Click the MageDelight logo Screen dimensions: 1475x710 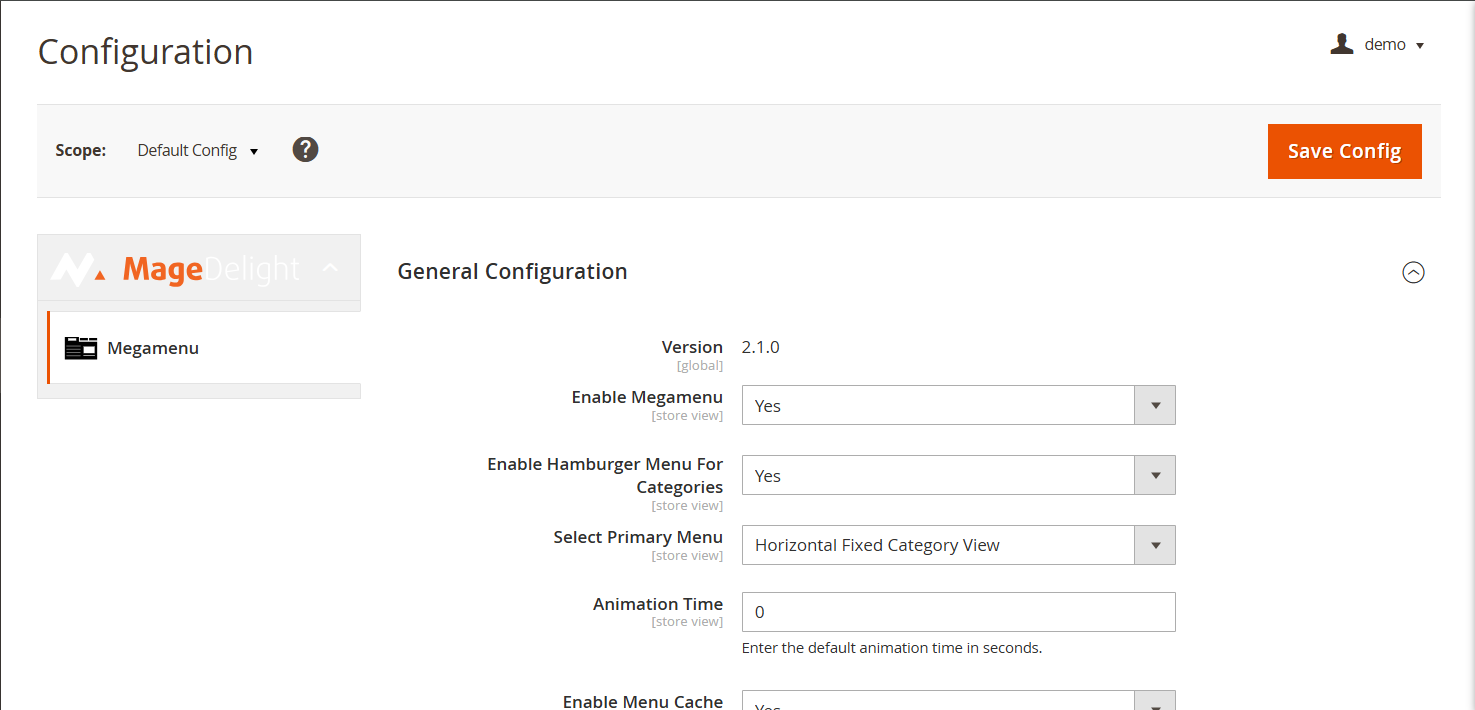pyautogui.click(x=175, y=268)
